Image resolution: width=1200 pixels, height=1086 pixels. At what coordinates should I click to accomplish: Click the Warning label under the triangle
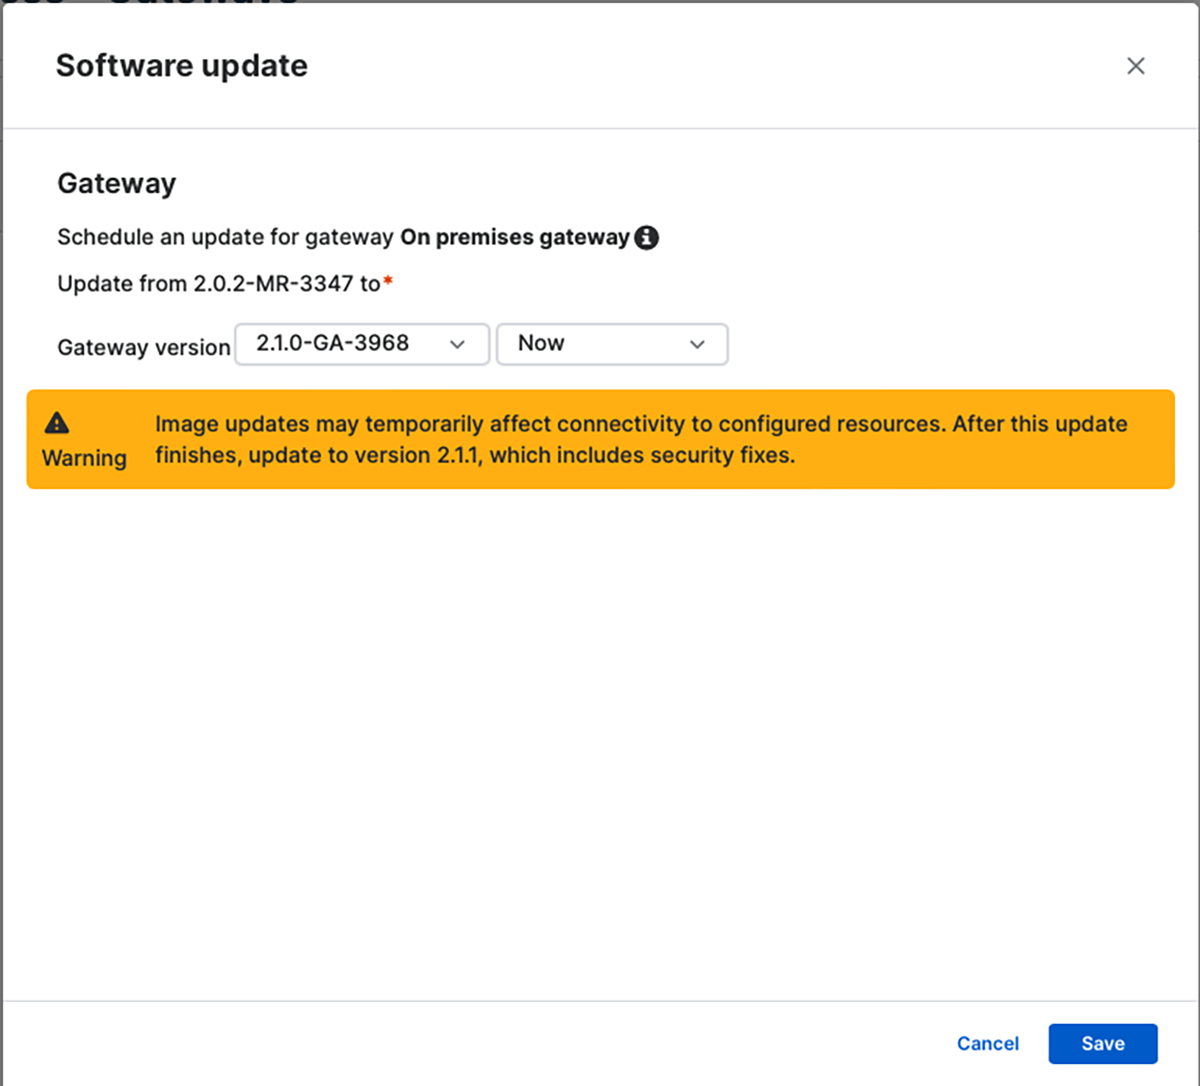coord(84,458)
